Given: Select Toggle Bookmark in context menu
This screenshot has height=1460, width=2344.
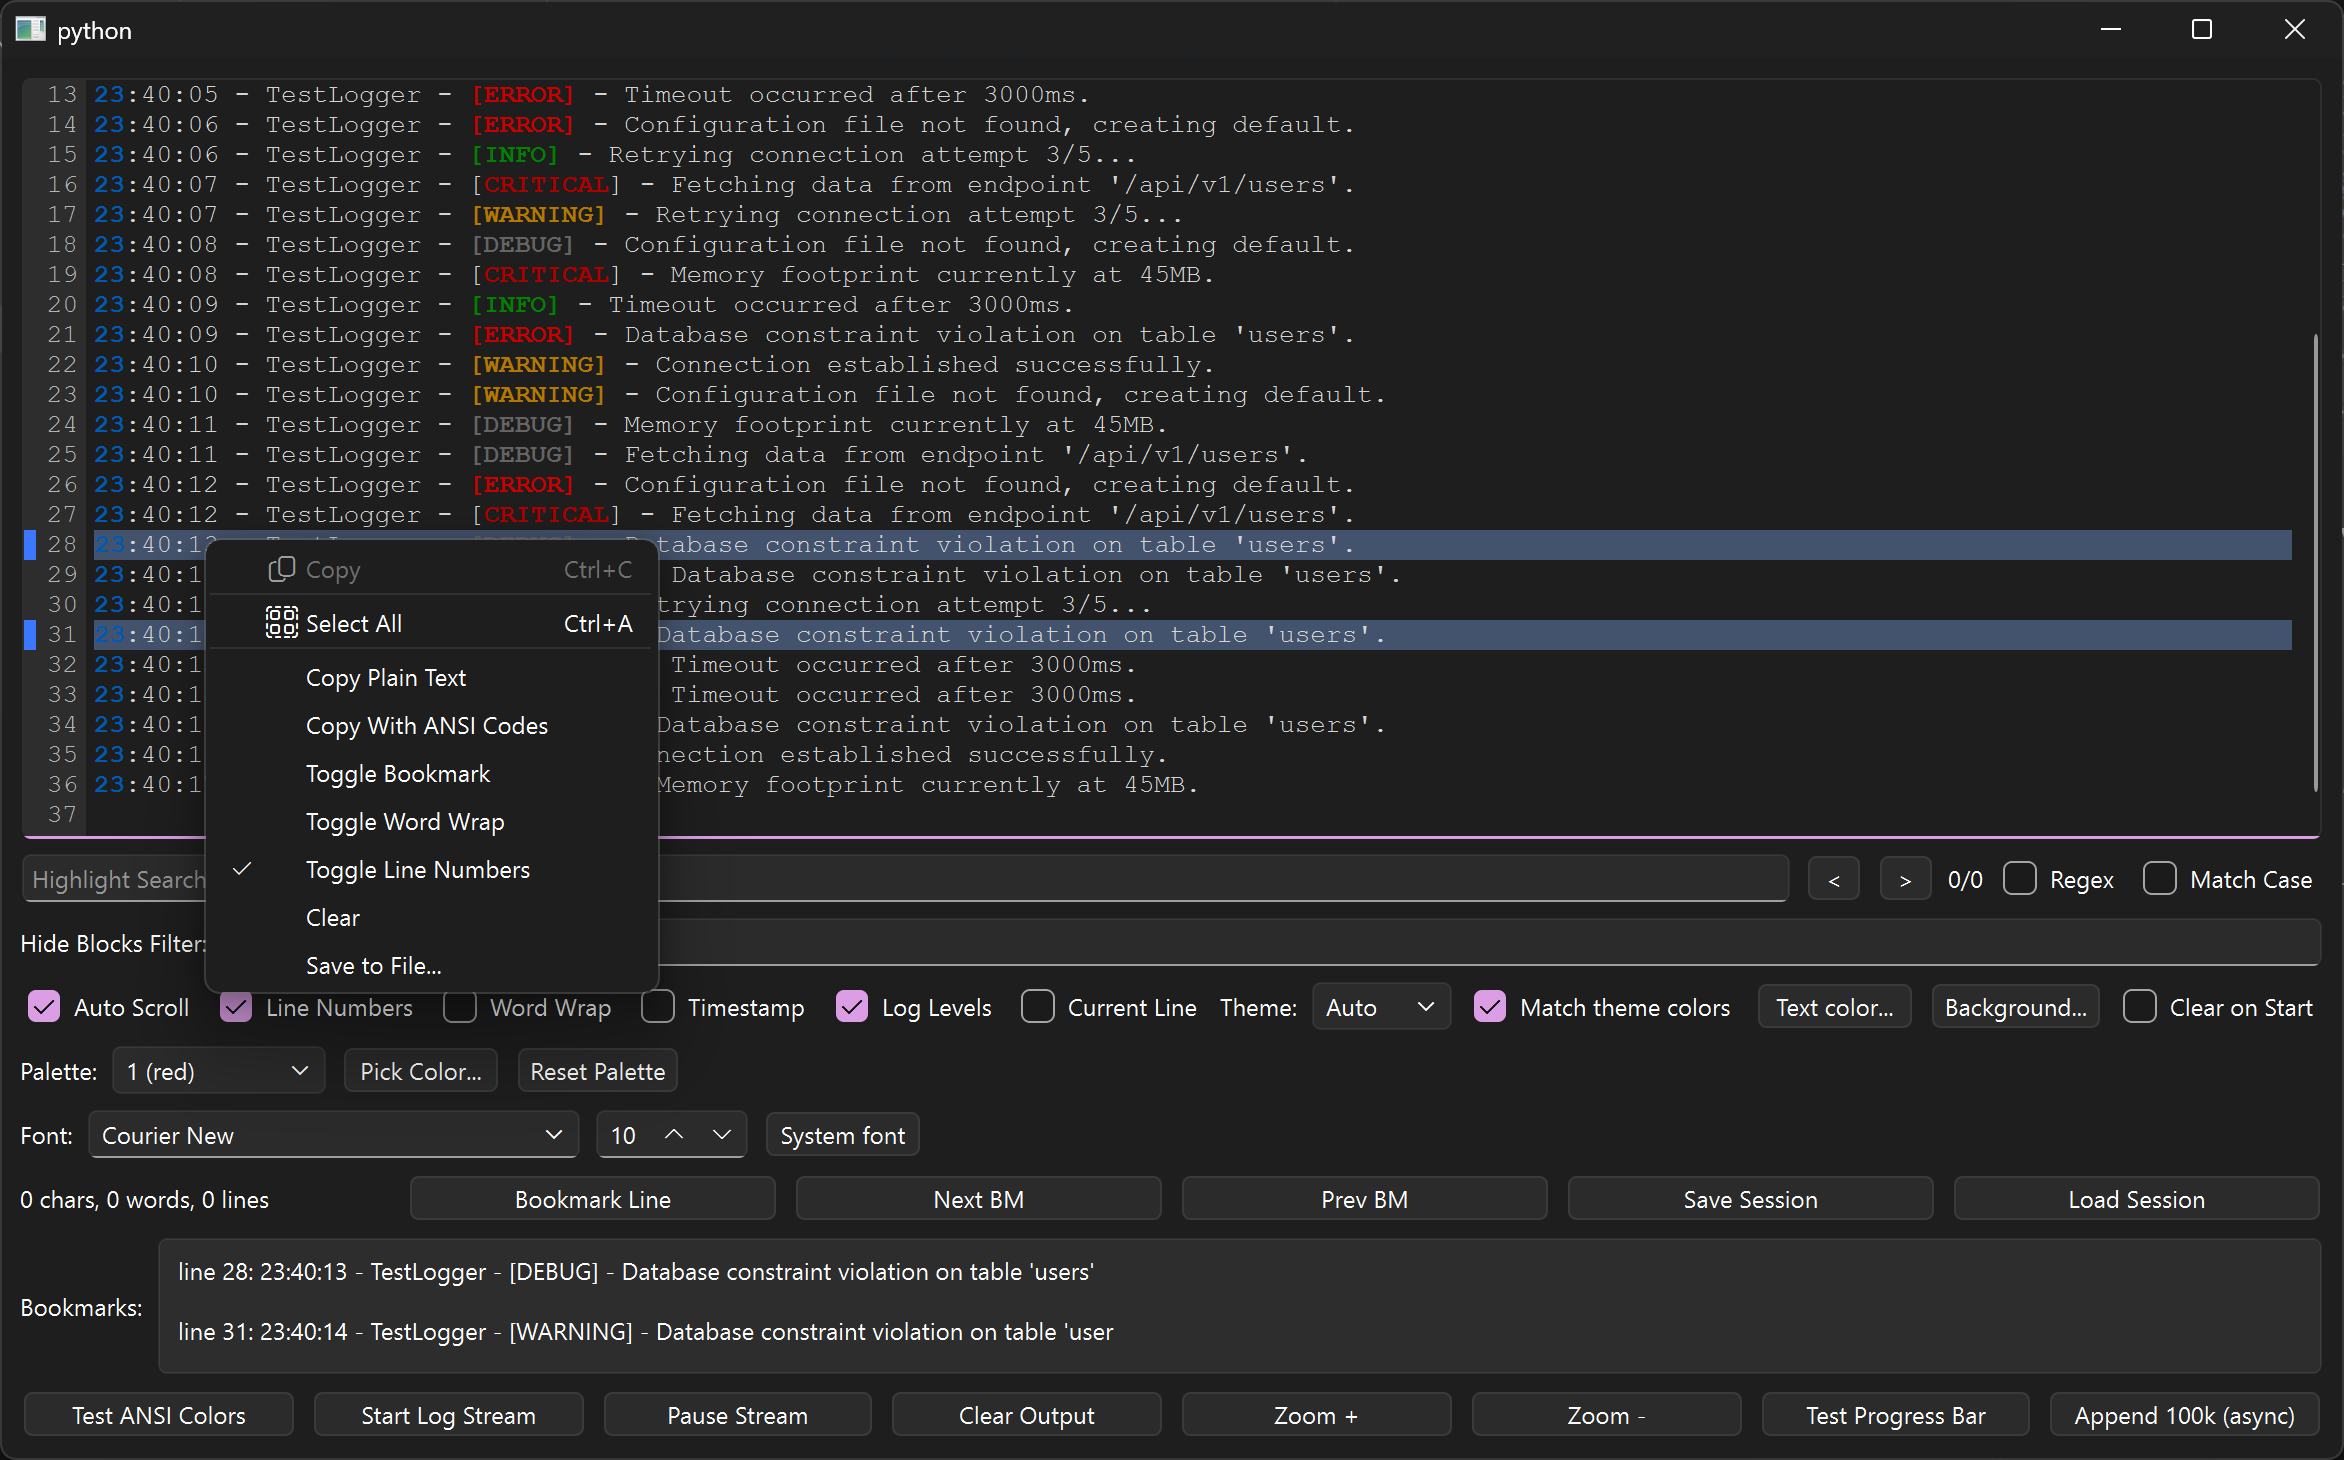Looking at the screenshot, I should point(432,773).
